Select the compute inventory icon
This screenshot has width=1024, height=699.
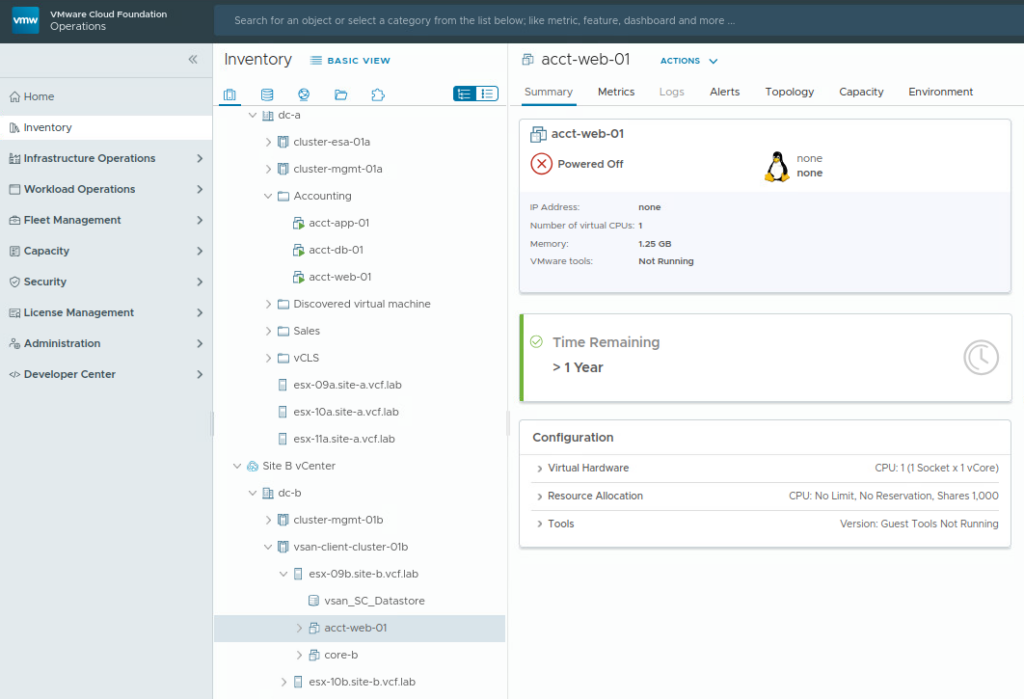[230, 95]
